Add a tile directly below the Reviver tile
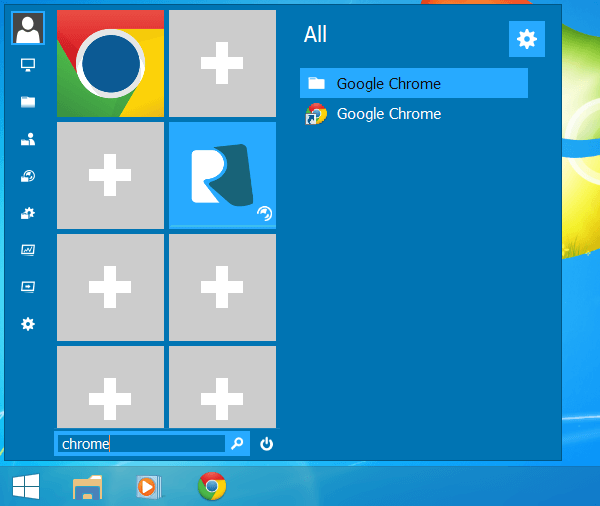 point(222,287)
